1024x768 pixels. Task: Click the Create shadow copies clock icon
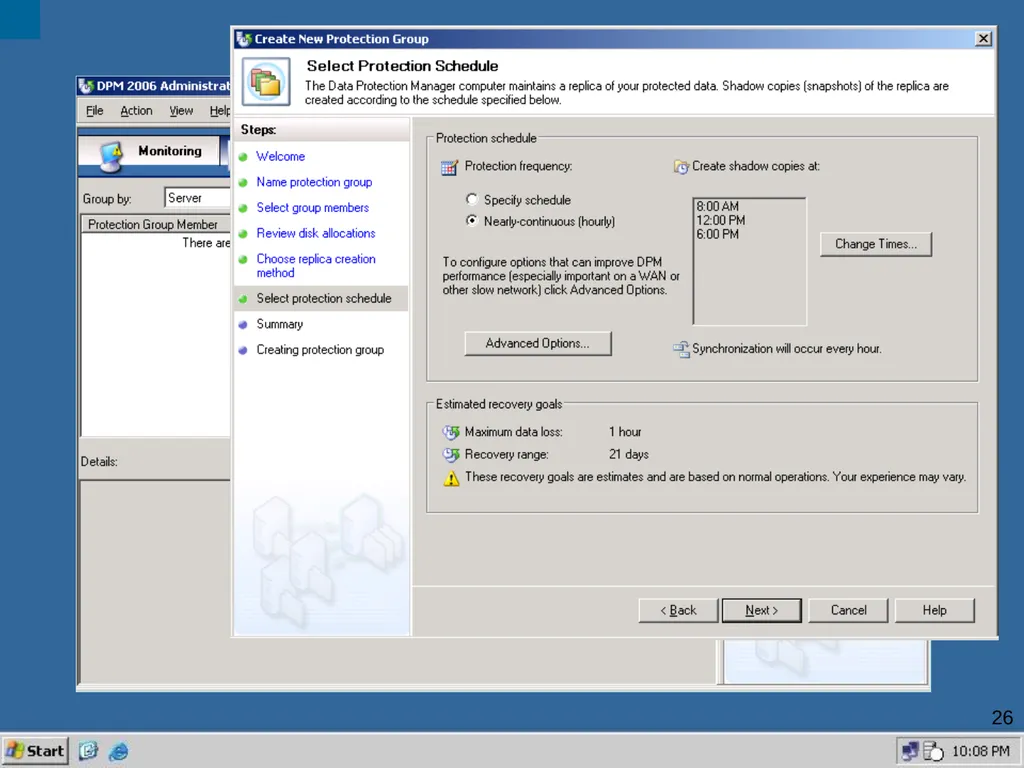point(681,167)
